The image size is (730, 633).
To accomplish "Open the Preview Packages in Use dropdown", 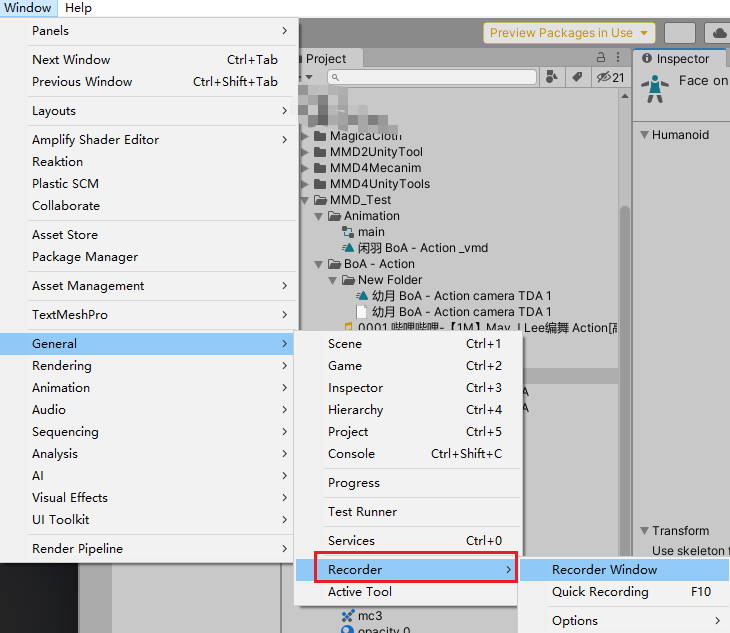I will 569,33.
